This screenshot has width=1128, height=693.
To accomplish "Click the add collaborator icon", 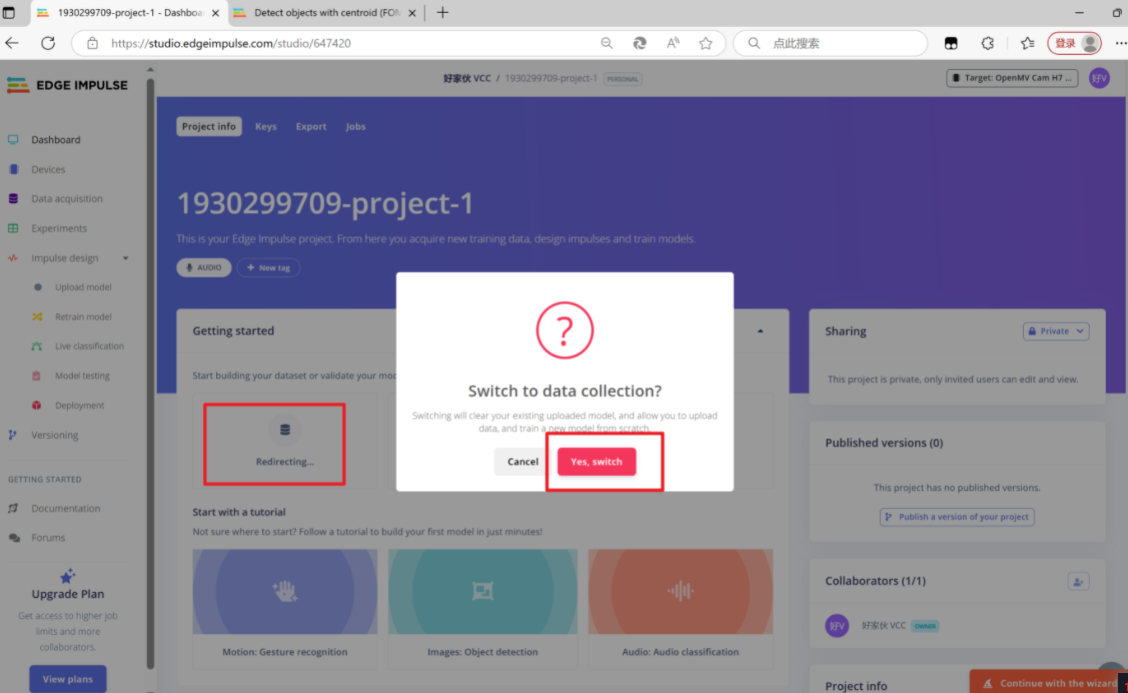I will (1078, 581).
